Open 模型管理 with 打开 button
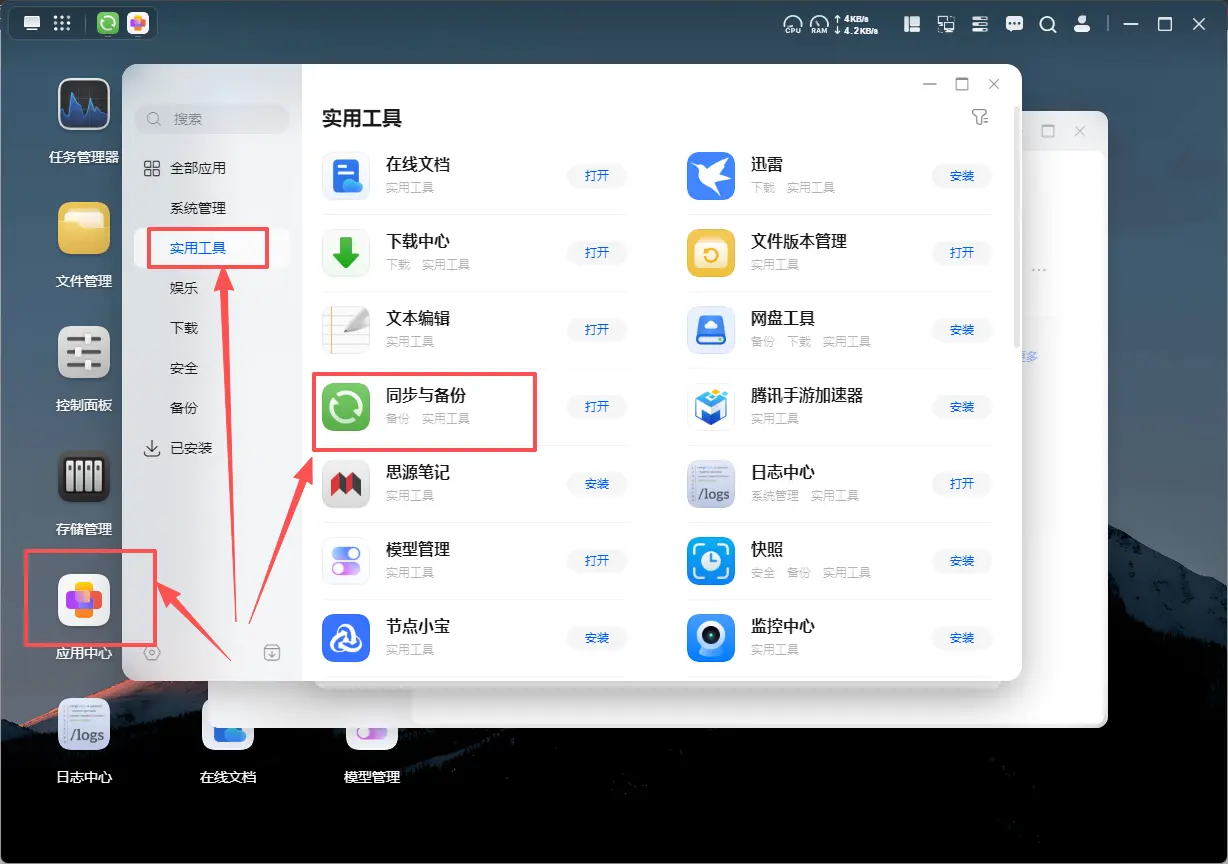This screenshot has height=864, width=1228. coord(597,561)
